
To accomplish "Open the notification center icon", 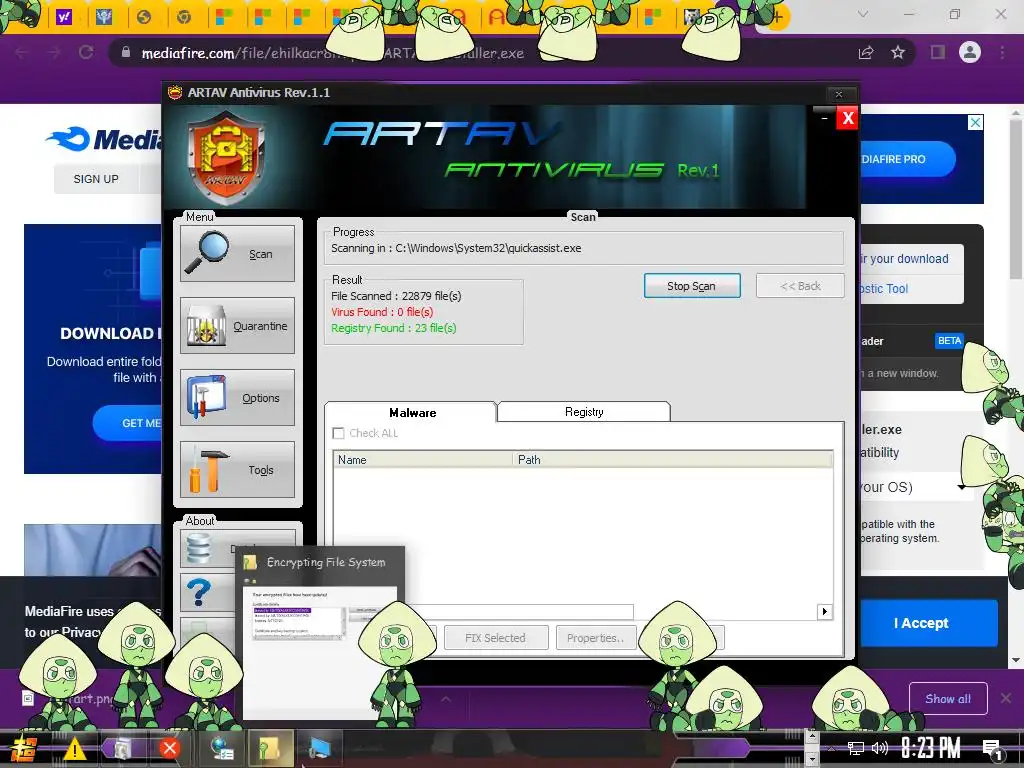I will coord(992,749).
